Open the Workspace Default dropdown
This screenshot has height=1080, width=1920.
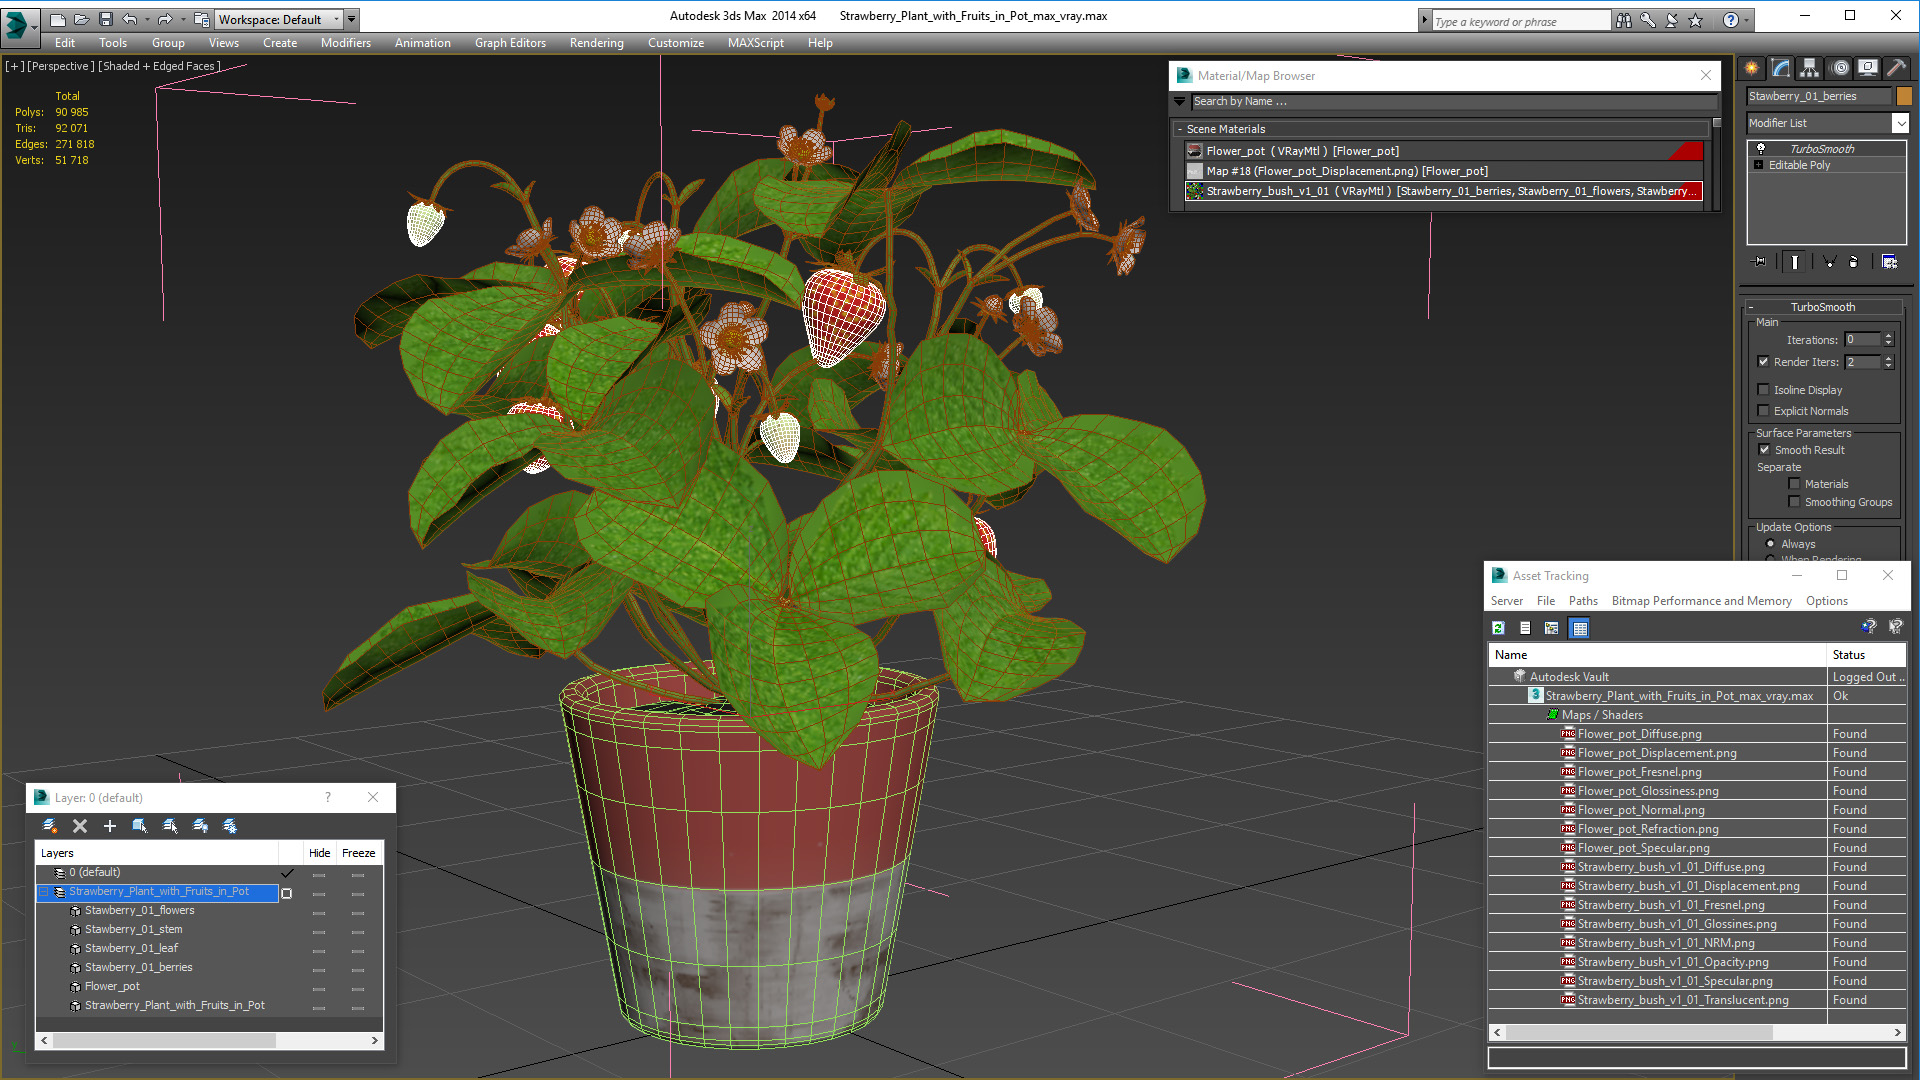[279, 19]
